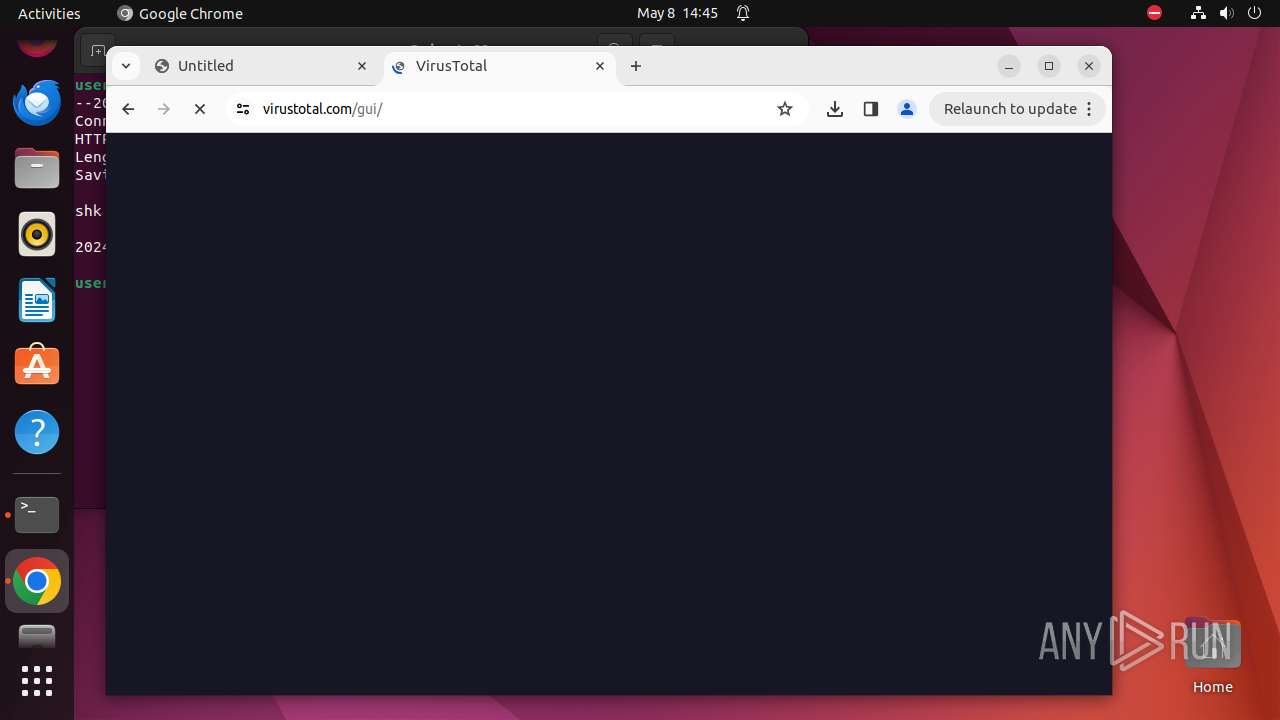Launch Thunderbird from the dock
The image size is (1280, 720).
click(37, 102)
